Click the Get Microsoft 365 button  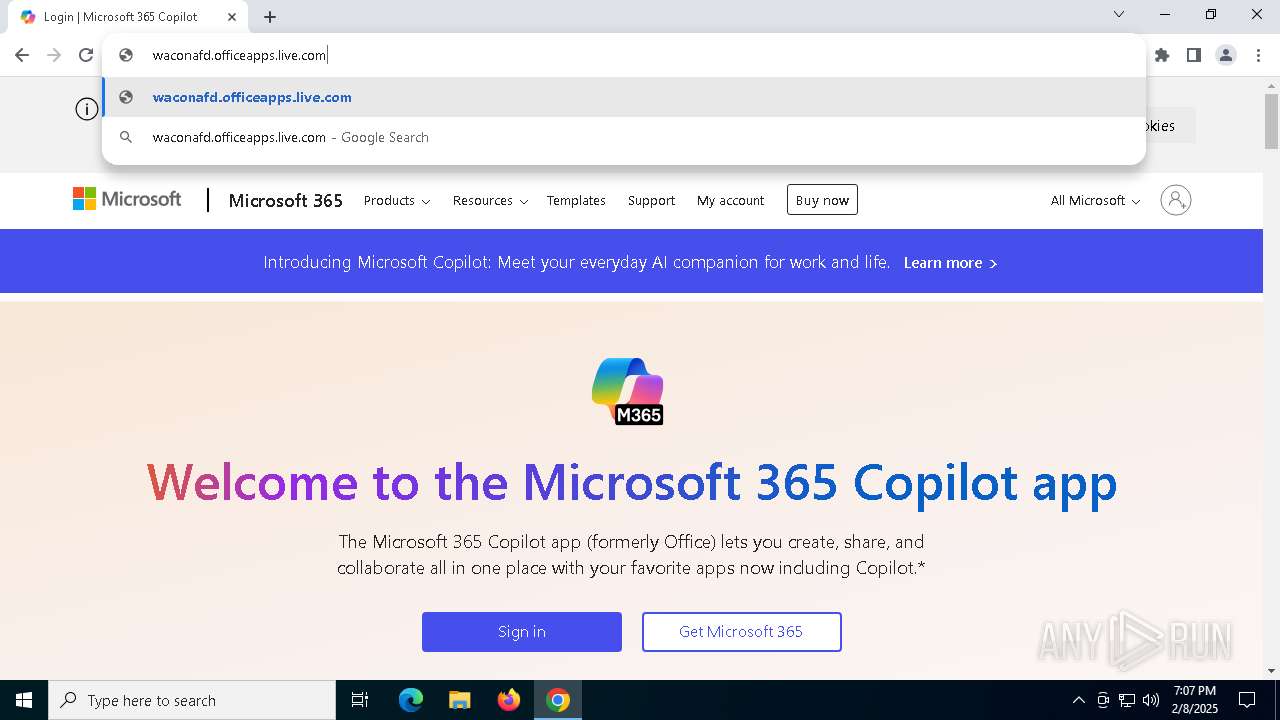pyautogui.click(x=741, y=632)
